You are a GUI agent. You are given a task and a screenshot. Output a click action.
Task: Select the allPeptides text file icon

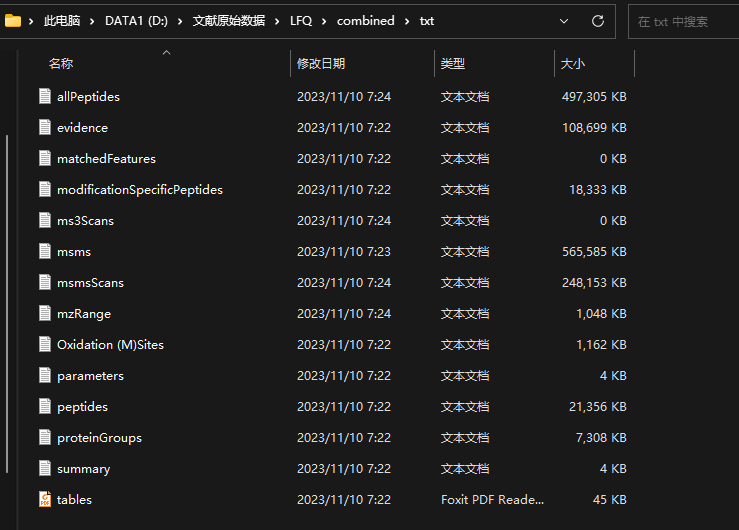click(44, 96)
